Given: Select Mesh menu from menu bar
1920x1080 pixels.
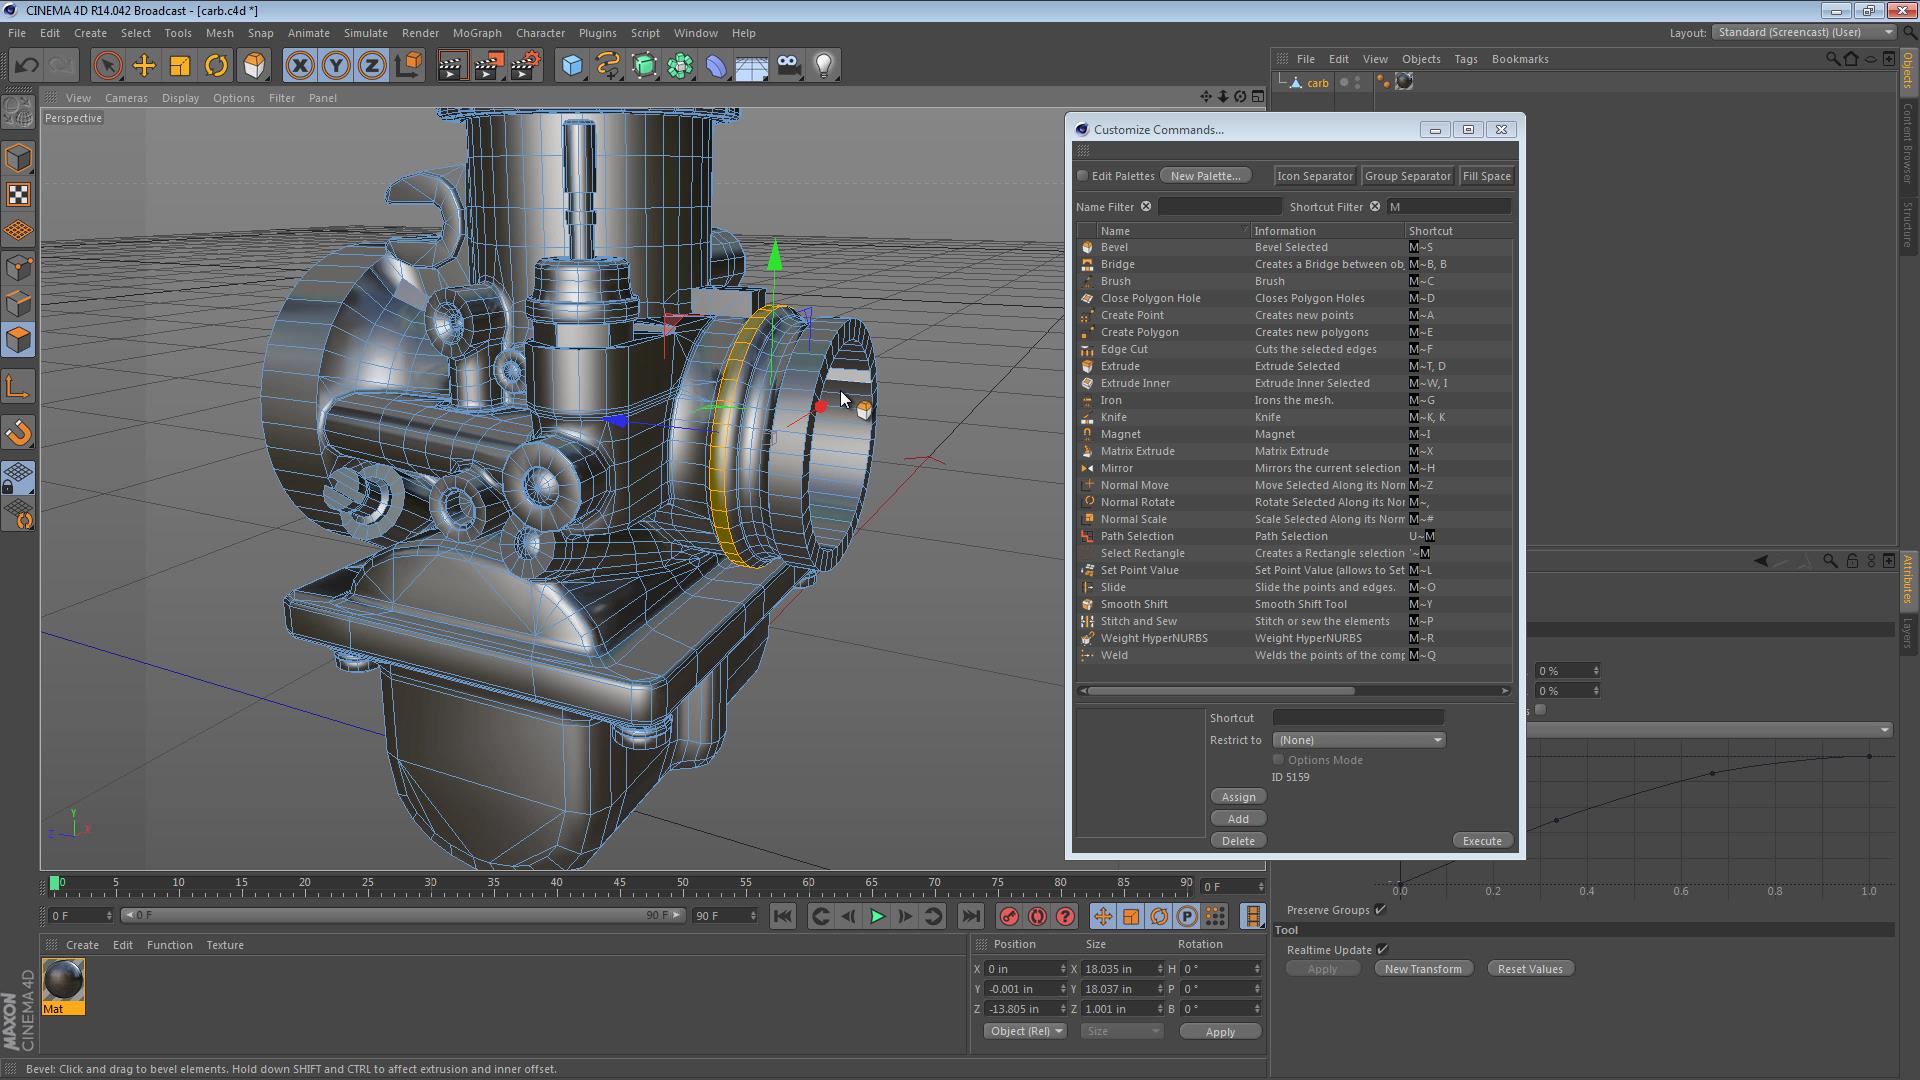Looking at the screenshot, I should 219,33.
